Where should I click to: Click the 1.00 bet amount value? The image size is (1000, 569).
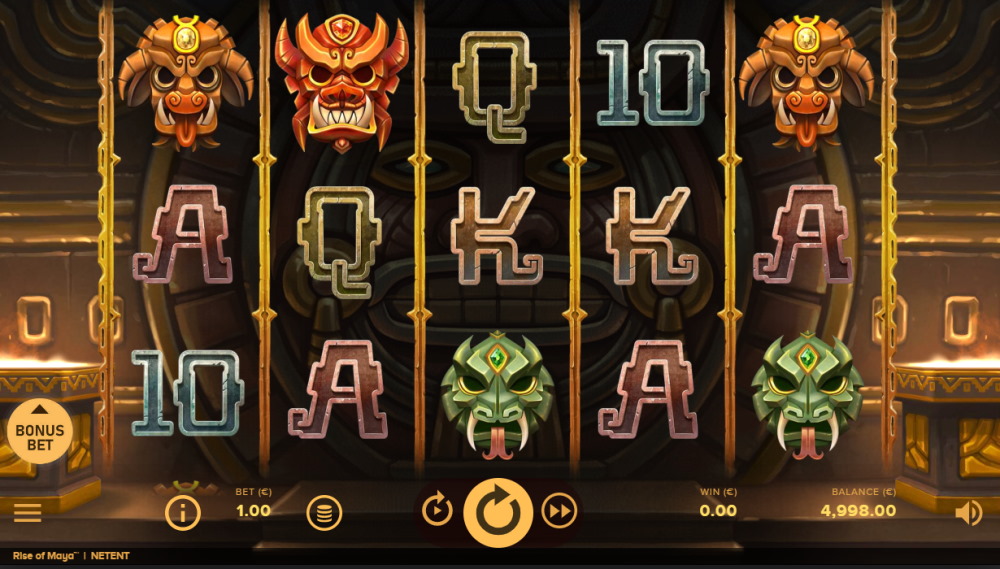point(253,510)
